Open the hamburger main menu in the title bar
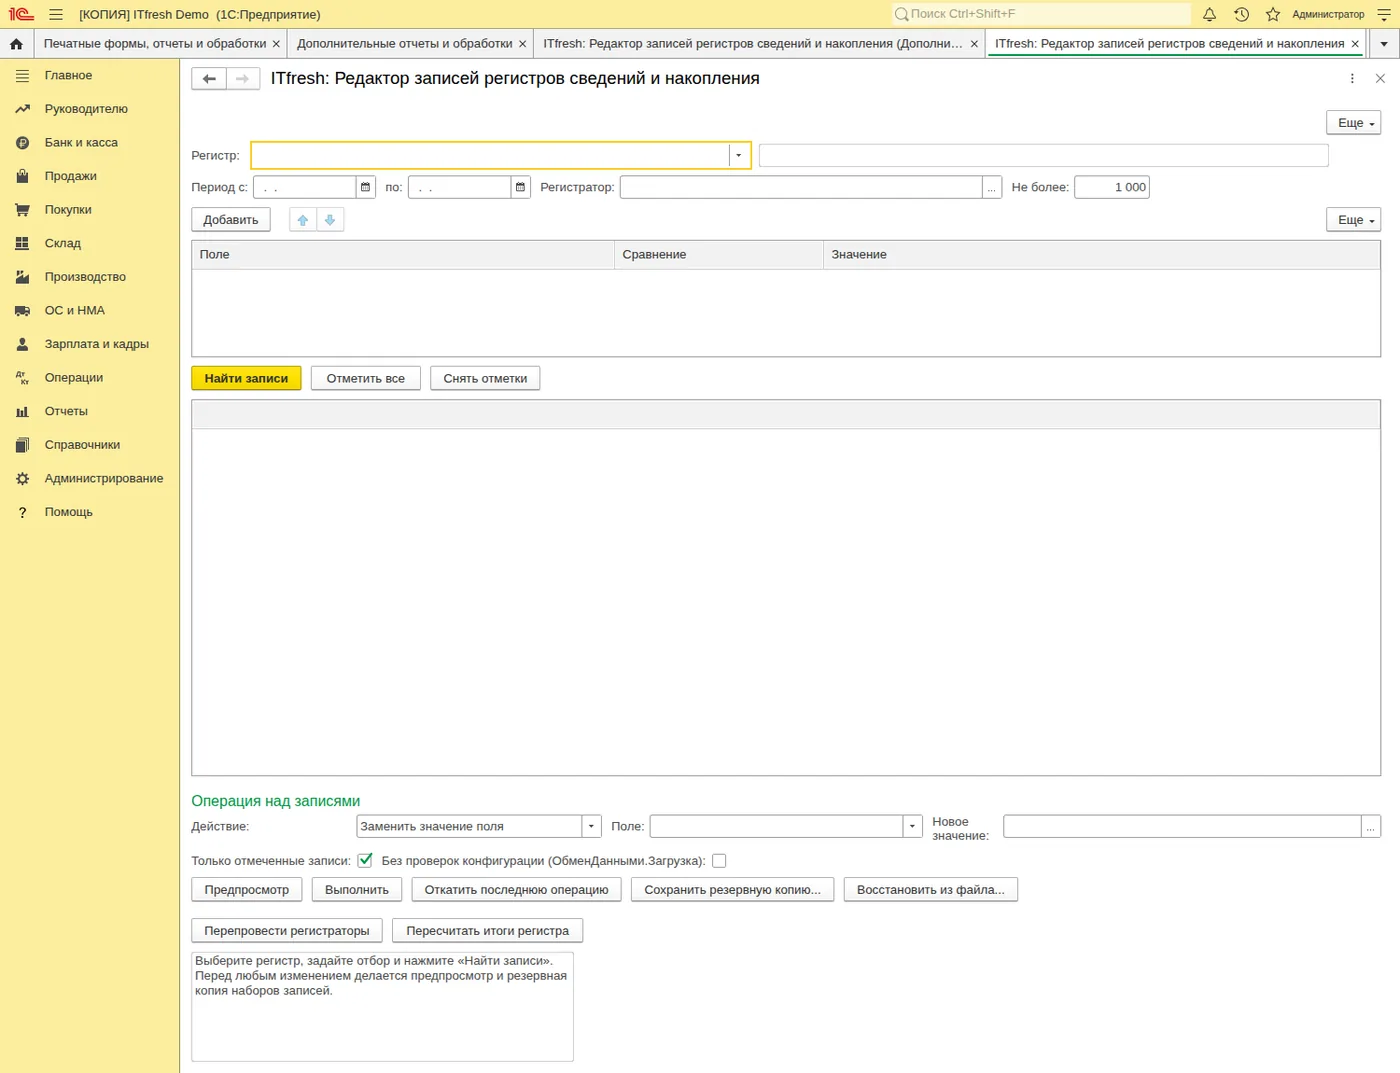Screen dimensions: 1400x1073 56,14
